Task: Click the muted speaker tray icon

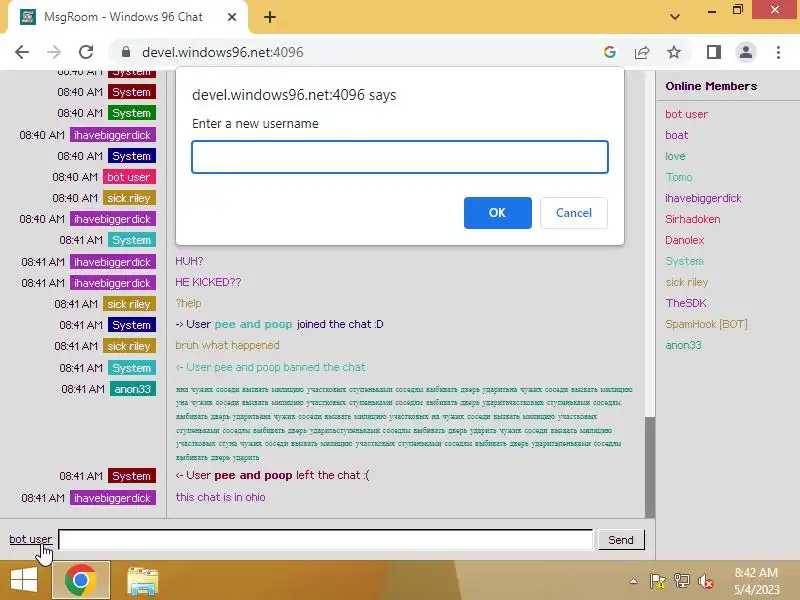Action: pyautogui.click(x=706, y=581)
